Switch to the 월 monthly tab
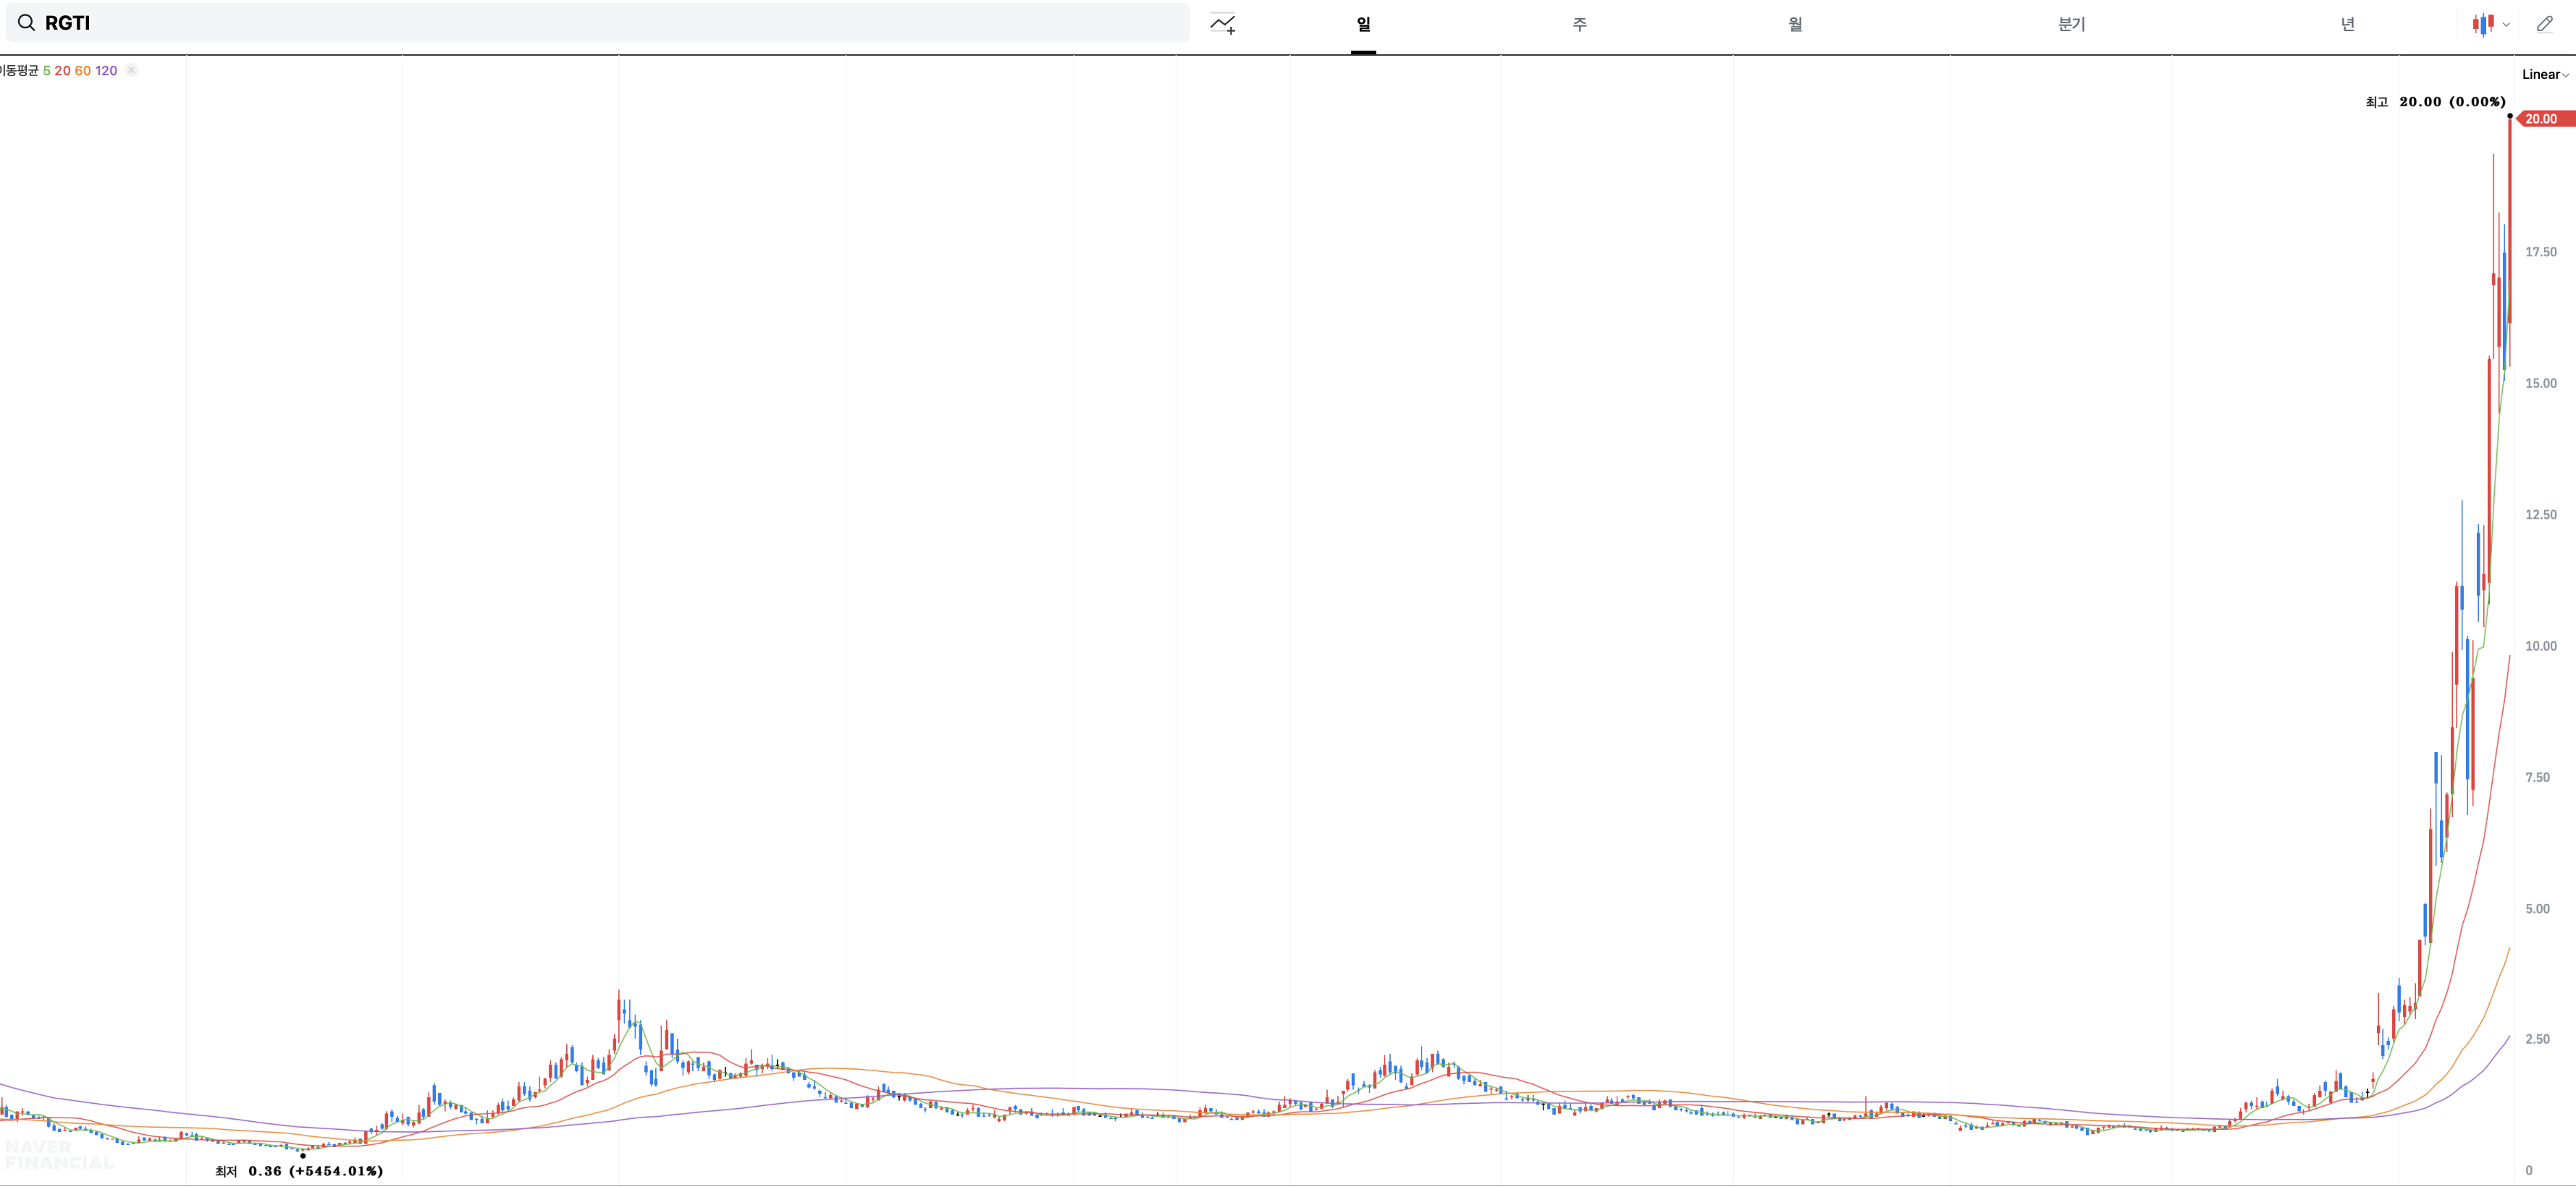 coord(1795,24)
